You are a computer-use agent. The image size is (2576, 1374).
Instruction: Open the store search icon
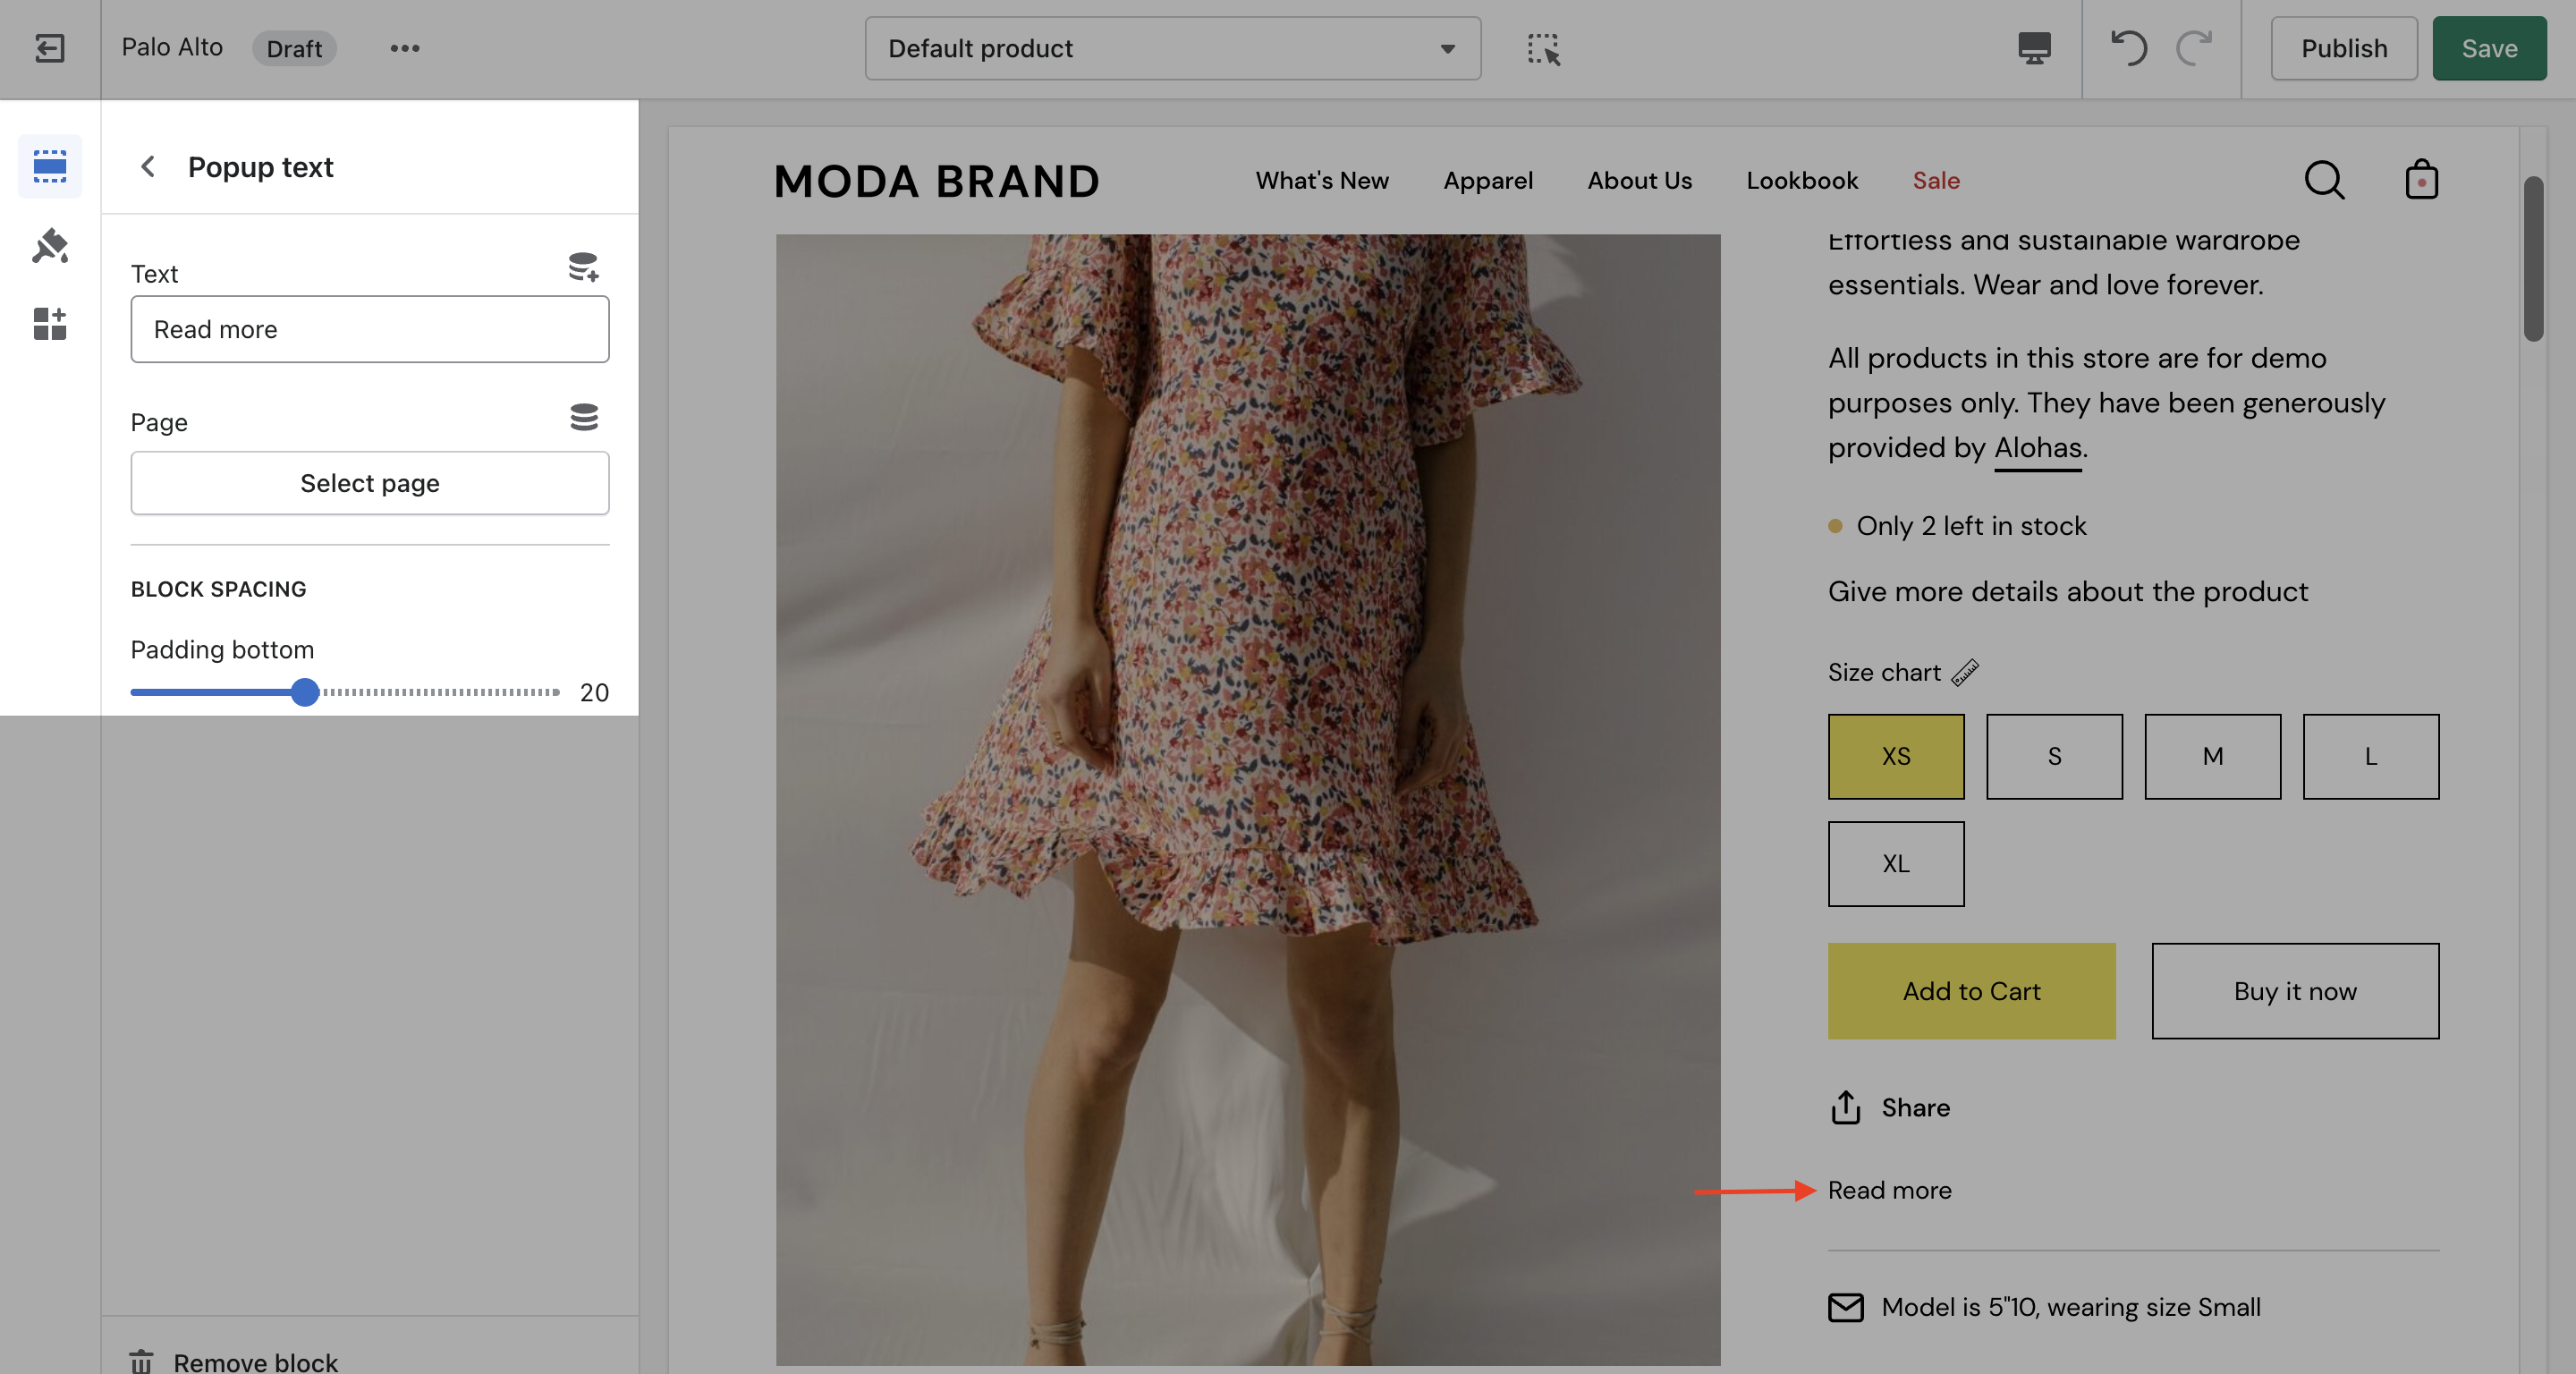[x=2324, y=181]
